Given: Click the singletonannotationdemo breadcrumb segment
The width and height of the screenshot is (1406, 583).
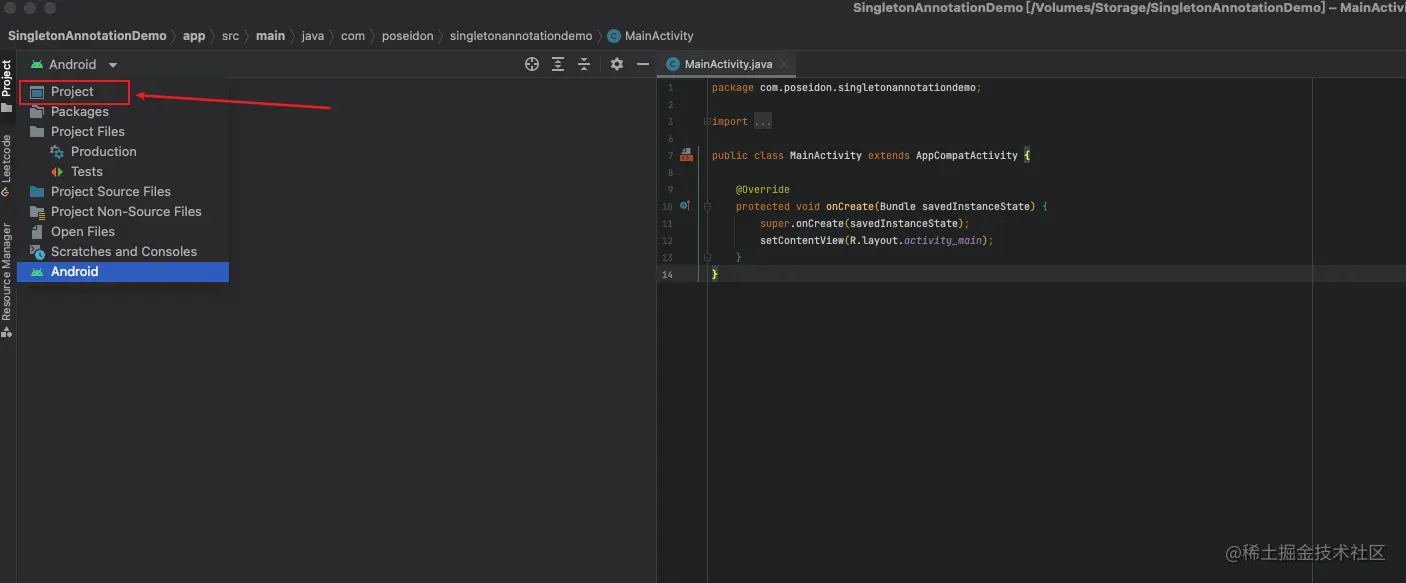Looking at the screenshot, I should point(521,35).
